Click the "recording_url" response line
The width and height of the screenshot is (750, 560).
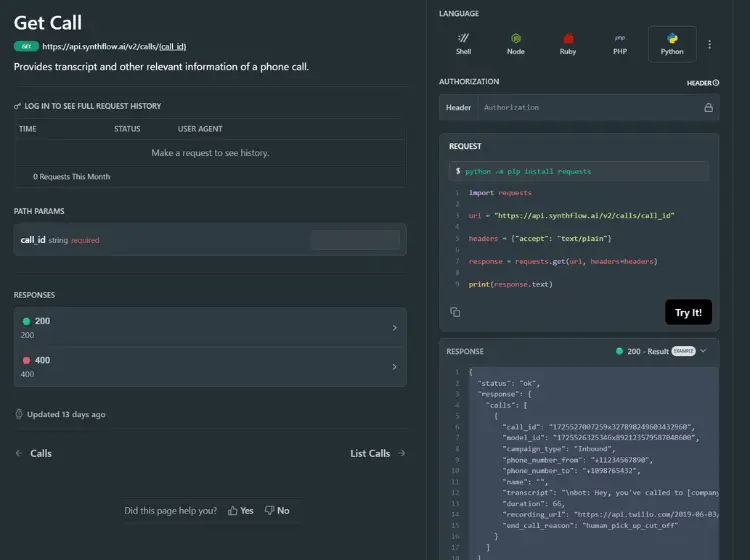pyautogui.click(x=610, y=515)
